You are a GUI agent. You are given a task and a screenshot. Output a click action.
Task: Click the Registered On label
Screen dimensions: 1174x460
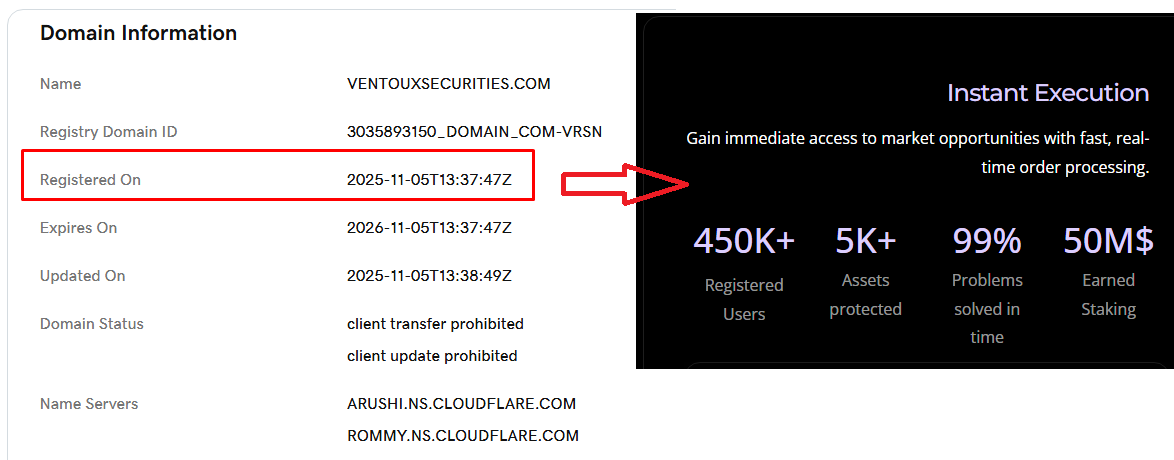pos(90,180)
